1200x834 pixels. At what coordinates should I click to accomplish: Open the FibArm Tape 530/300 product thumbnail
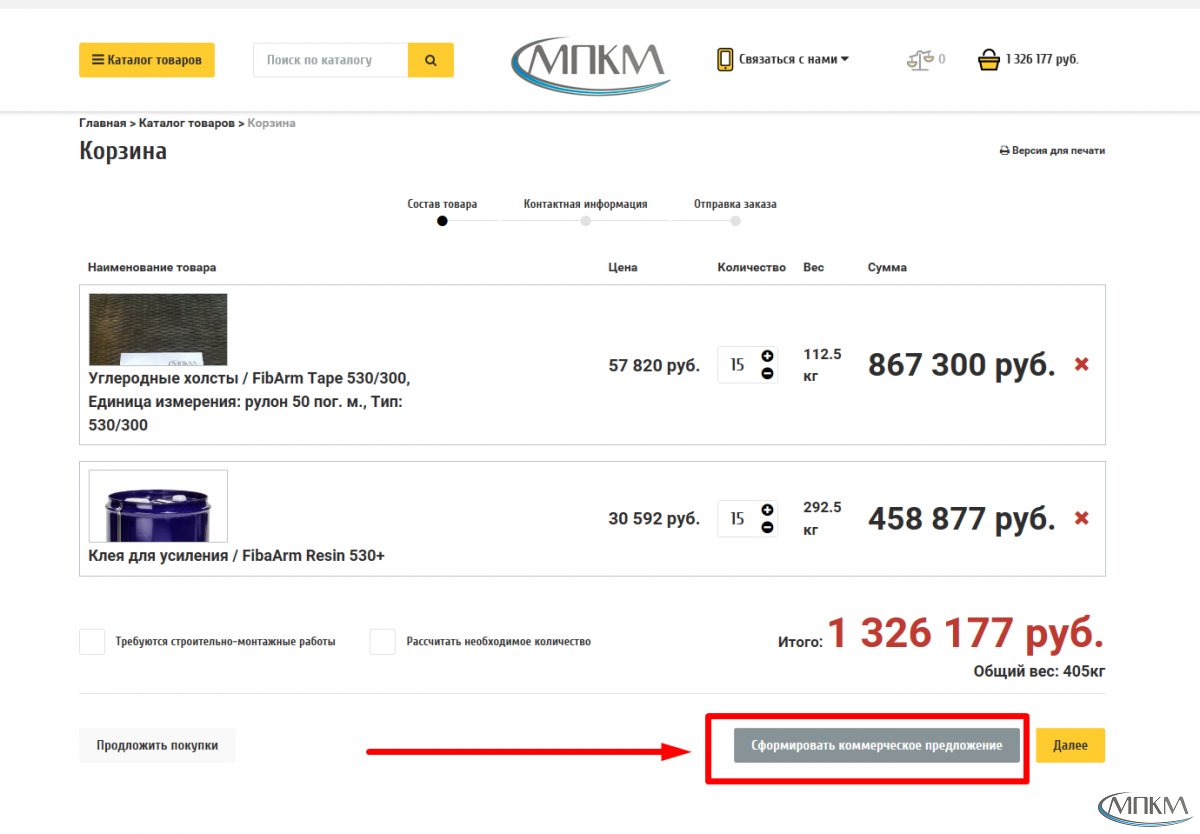(x=158, y=329)
